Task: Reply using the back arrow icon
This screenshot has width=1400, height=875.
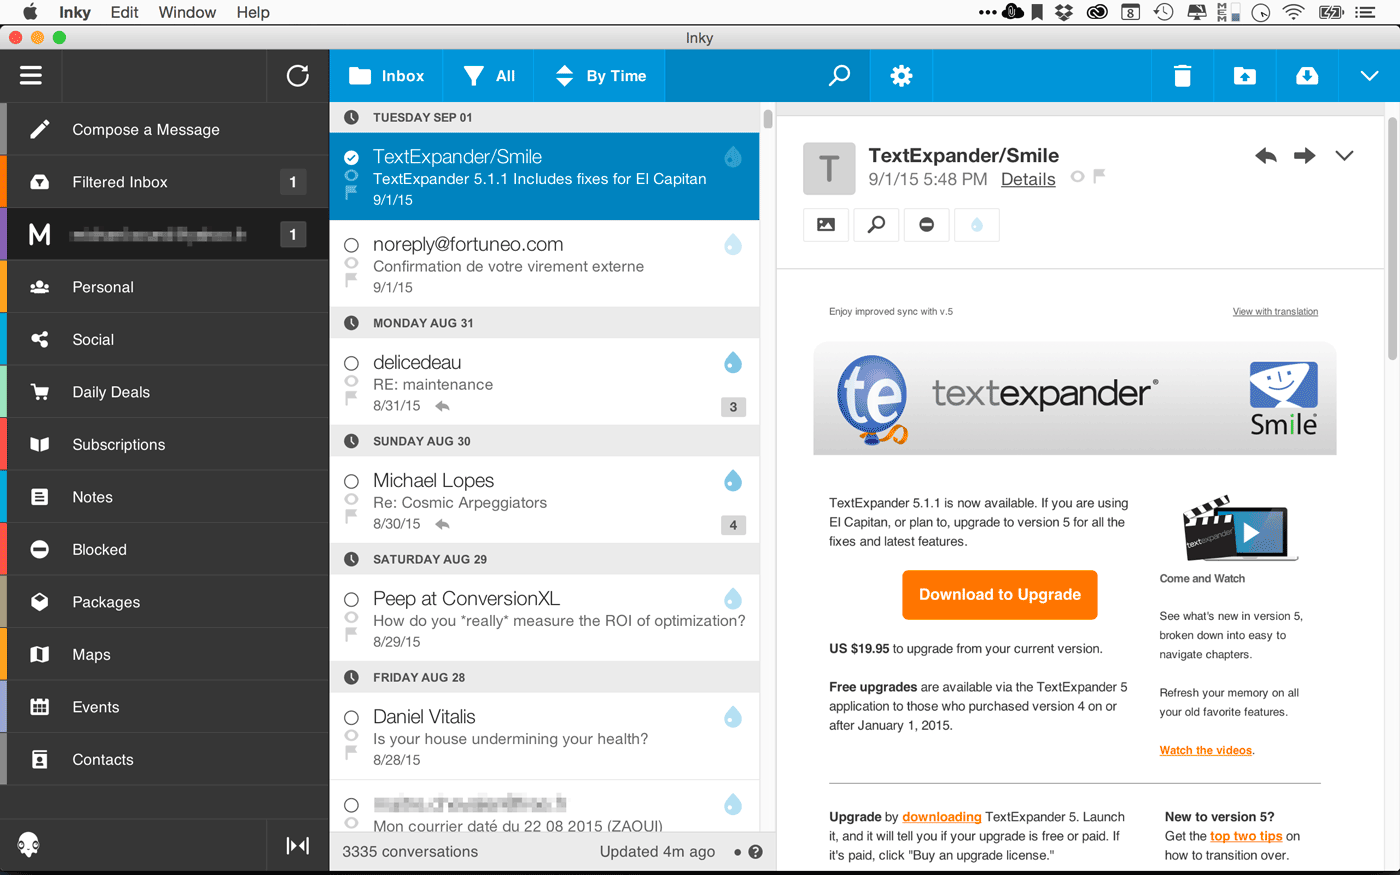Action: point(1266,156)
